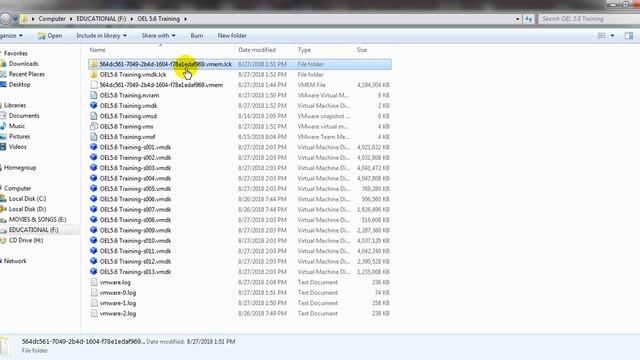Open Videos library
This screenshot has height=360, width=640.
[x=18, y=147]
